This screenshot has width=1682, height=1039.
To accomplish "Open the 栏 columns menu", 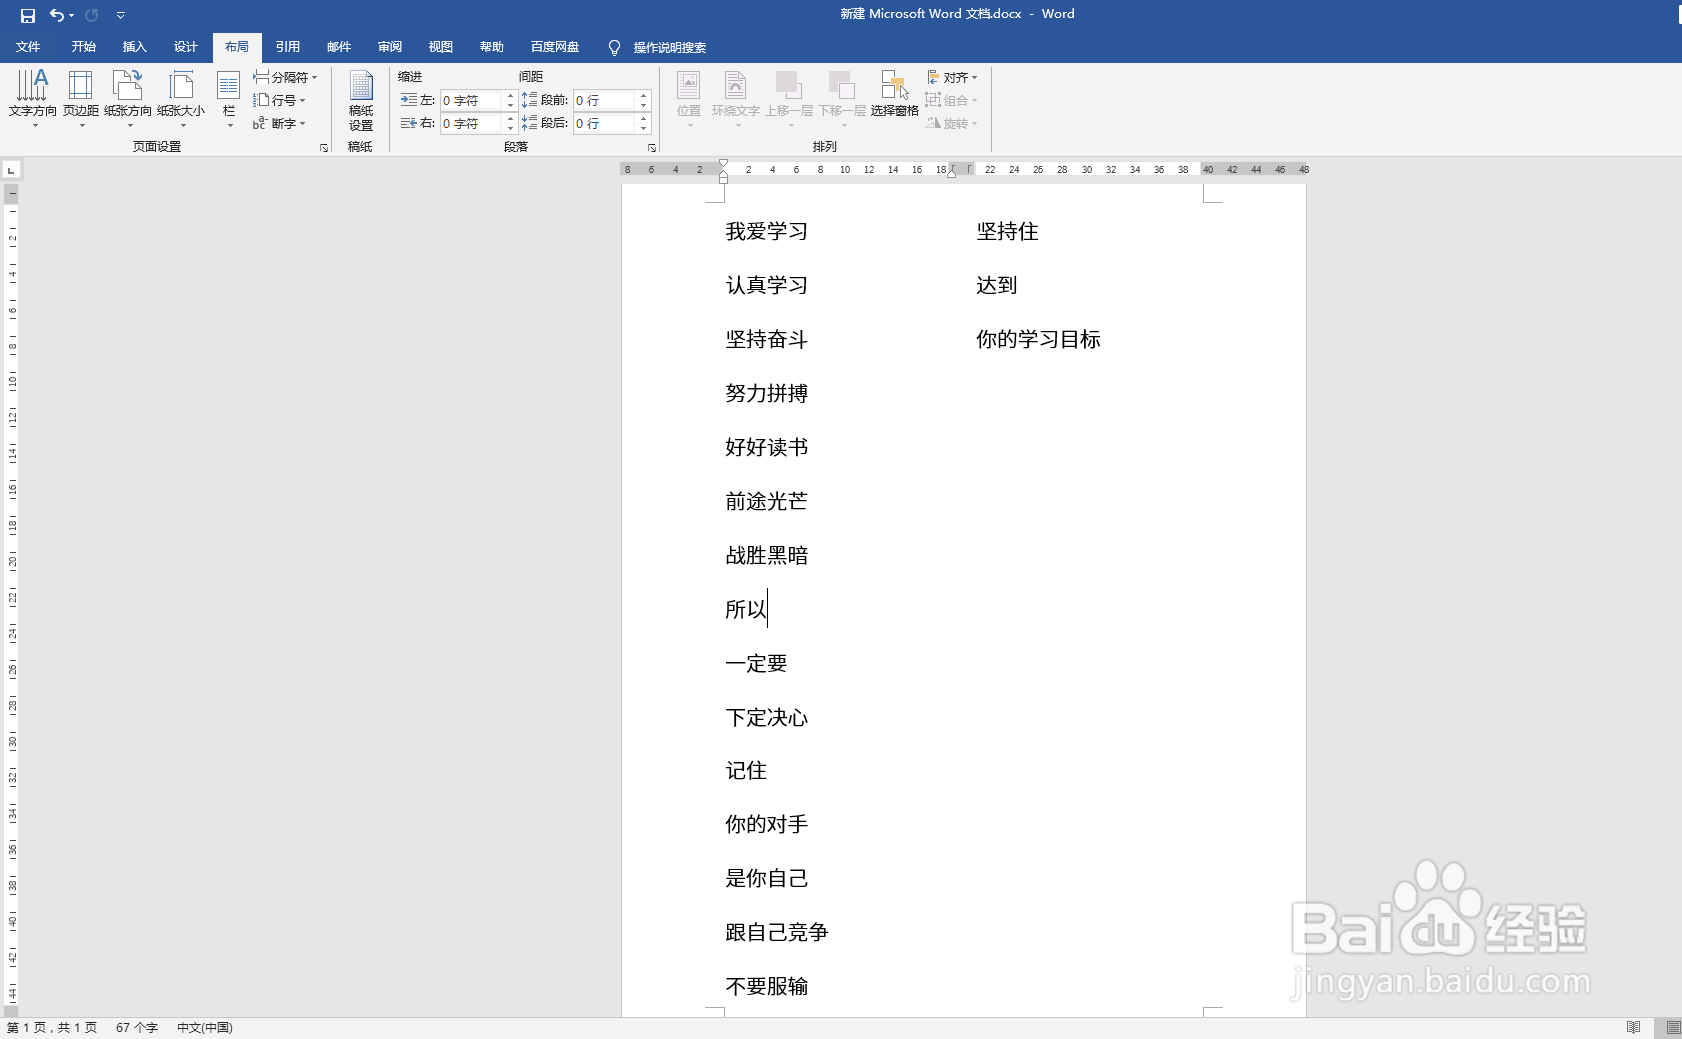I will tap(229, 98).
